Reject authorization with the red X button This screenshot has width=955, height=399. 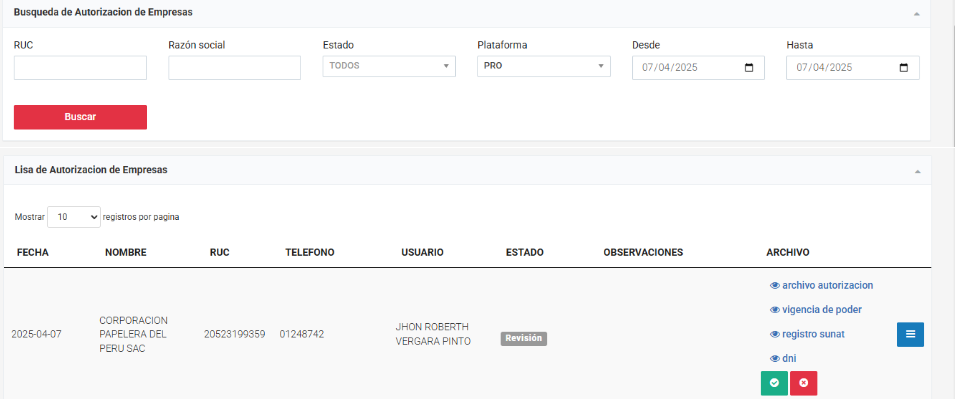tap(803, 383)
